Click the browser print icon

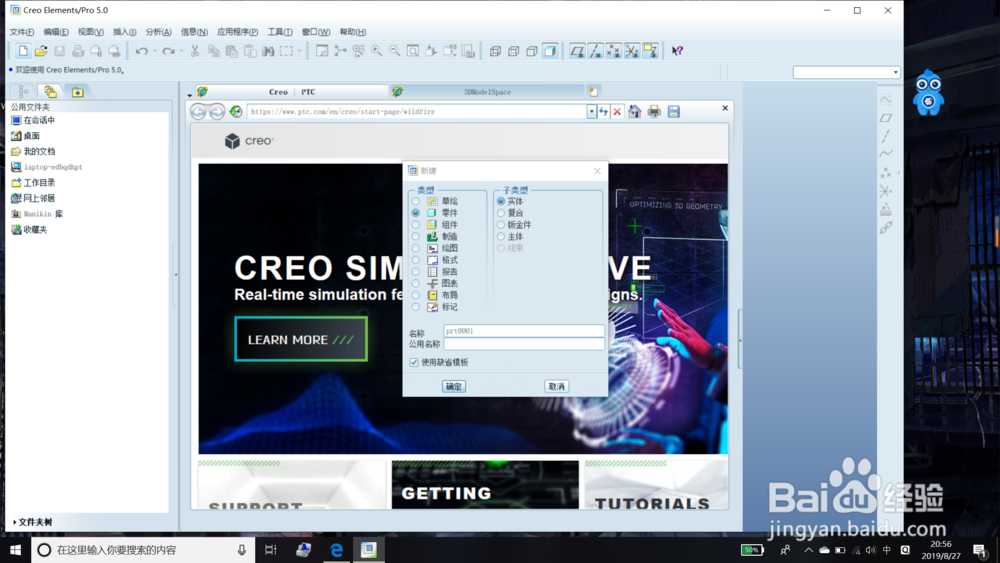coord(654,112)
